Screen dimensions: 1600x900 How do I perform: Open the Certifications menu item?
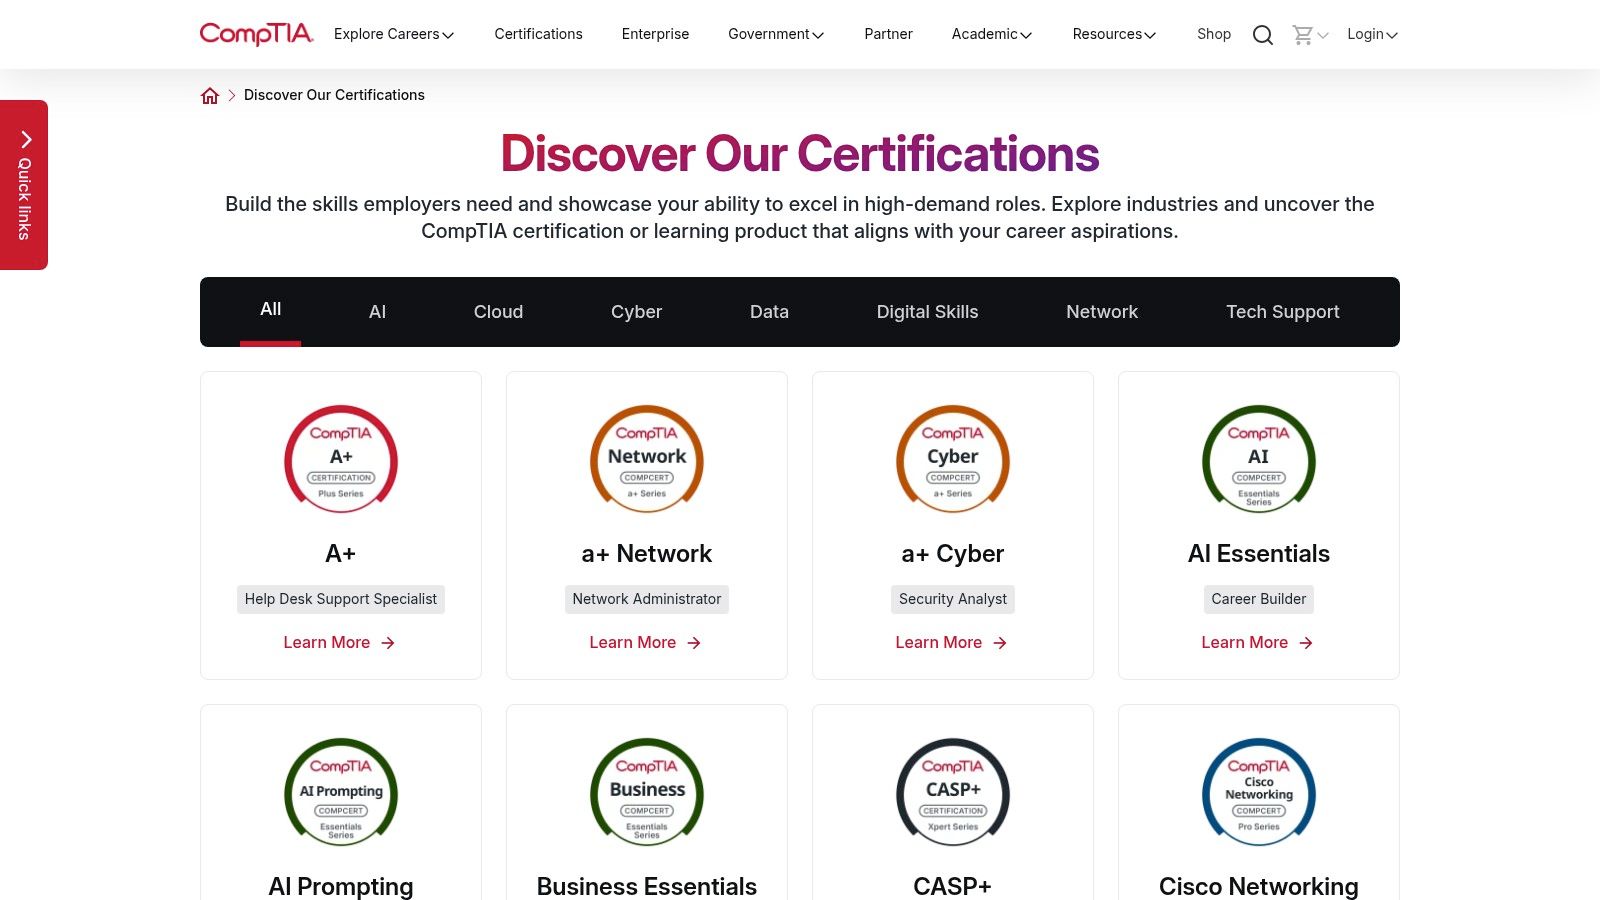tap(538, 33)
